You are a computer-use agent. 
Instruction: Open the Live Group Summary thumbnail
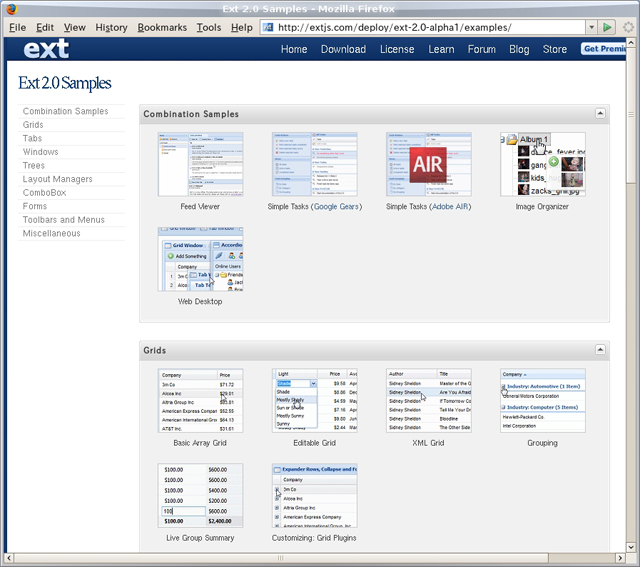200,495
